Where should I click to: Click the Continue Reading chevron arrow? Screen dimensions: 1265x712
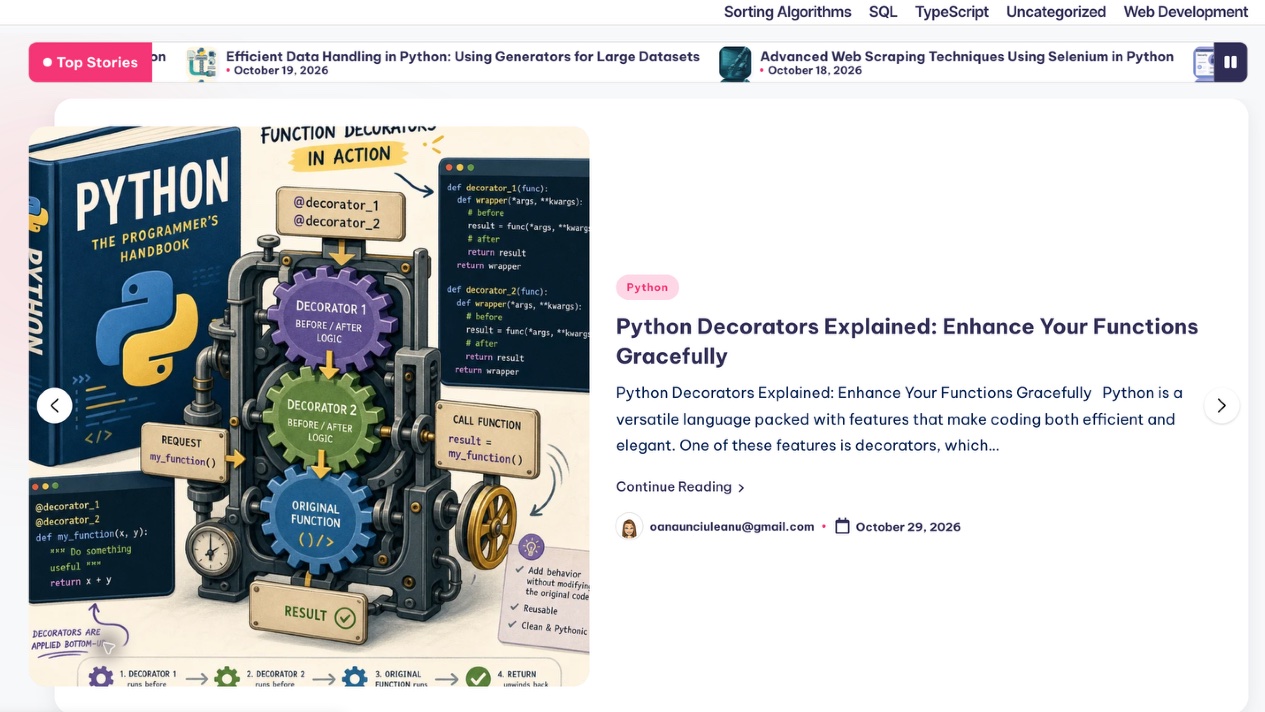741,488
